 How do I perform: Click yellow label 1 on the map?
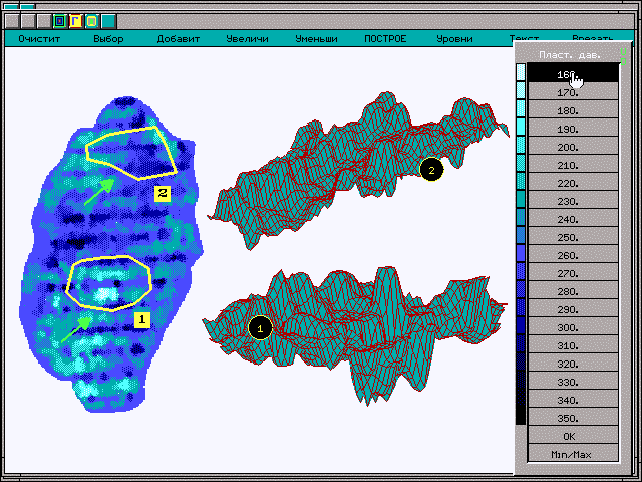(141, 319)
